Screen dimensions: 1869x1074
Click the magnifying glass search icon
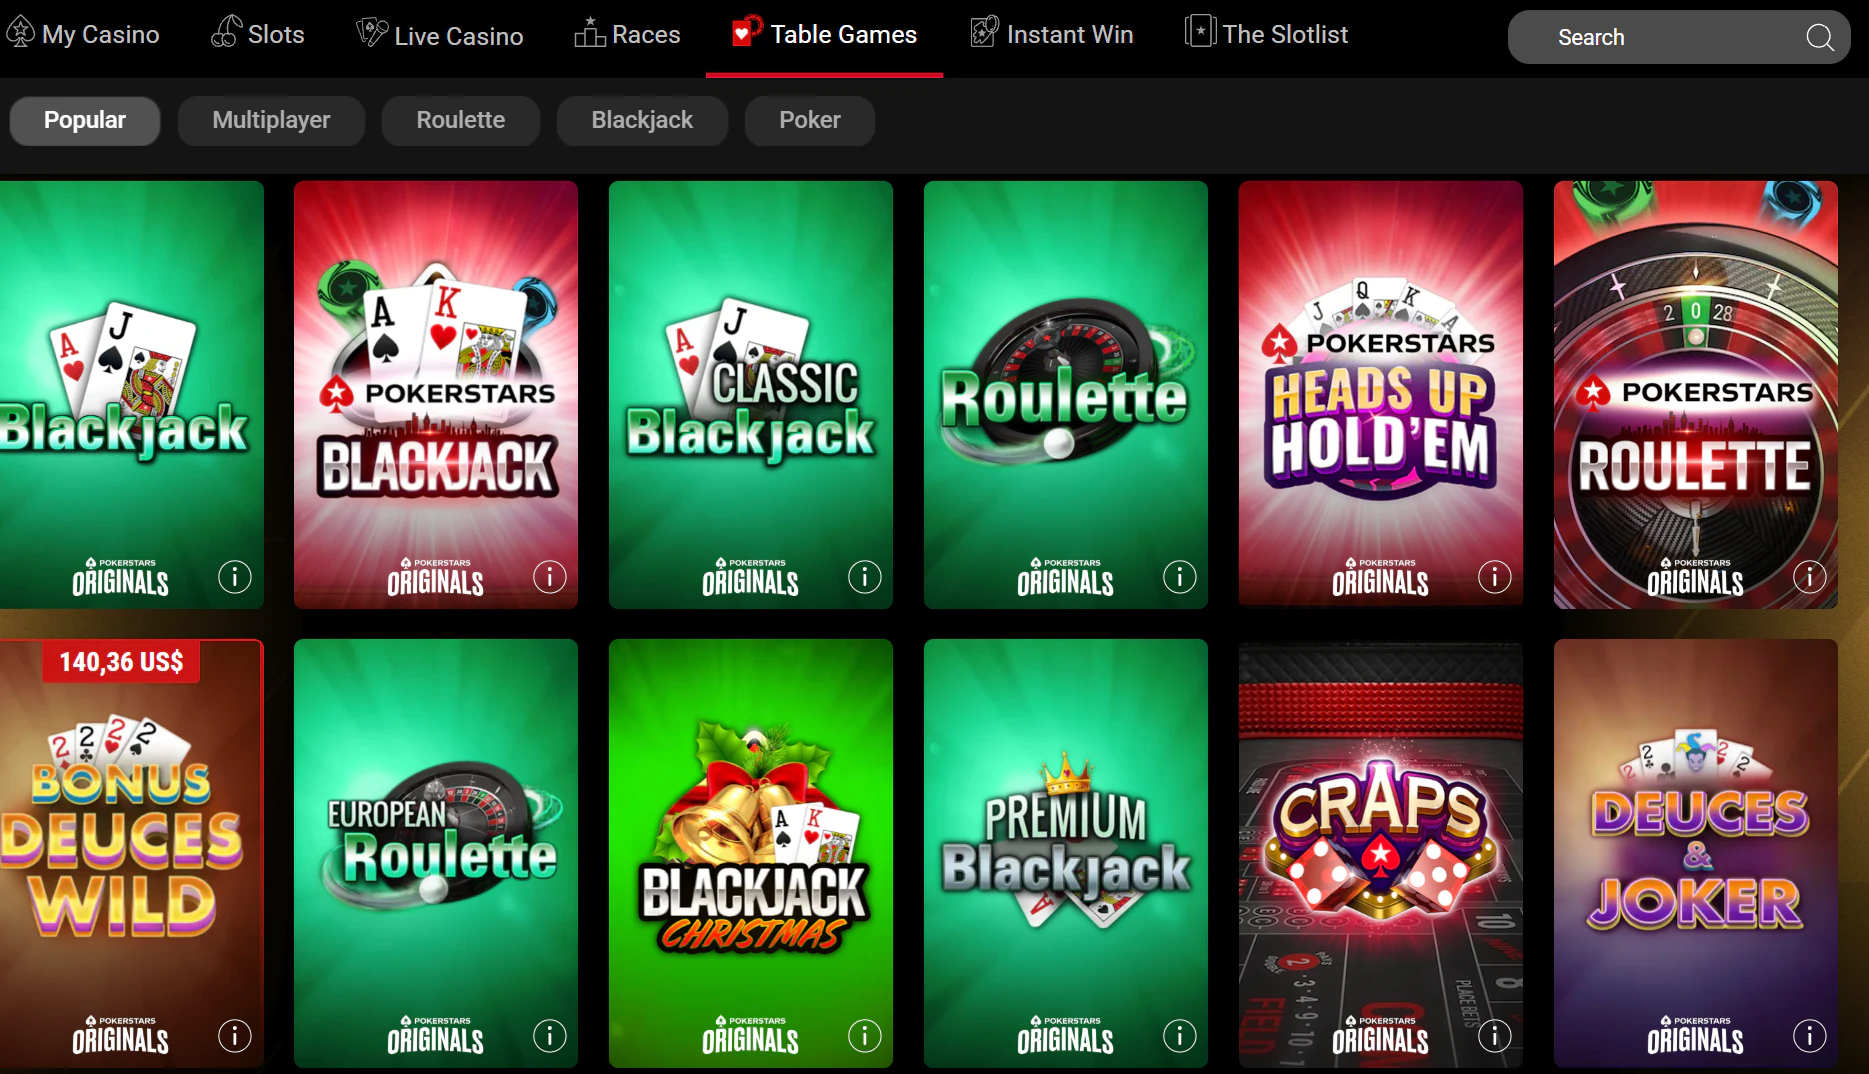1820,38
